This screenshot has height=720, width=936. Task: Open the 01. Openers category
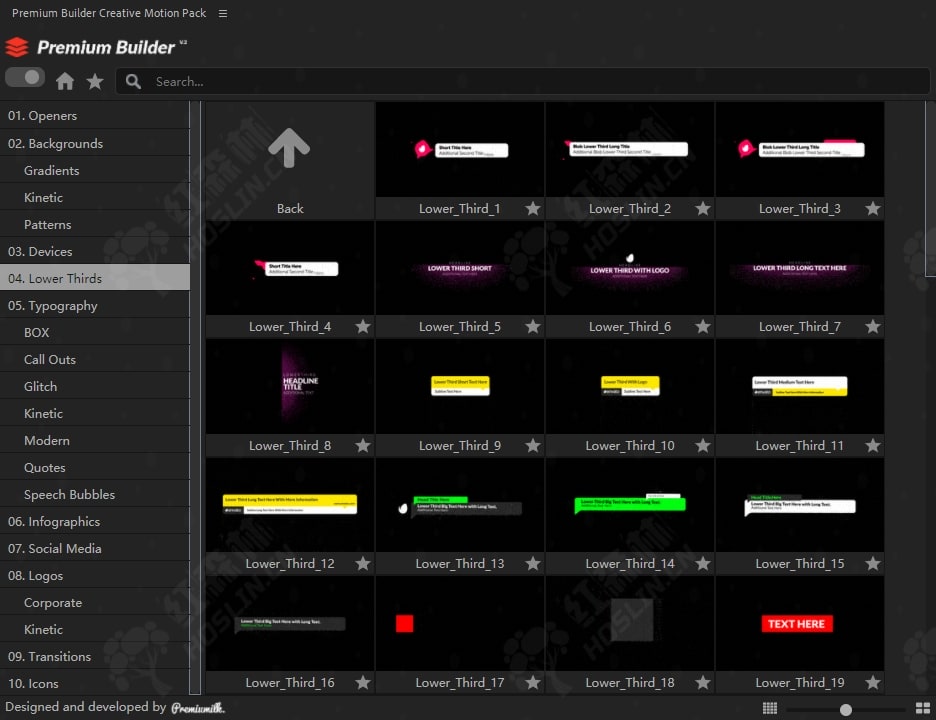95,116
